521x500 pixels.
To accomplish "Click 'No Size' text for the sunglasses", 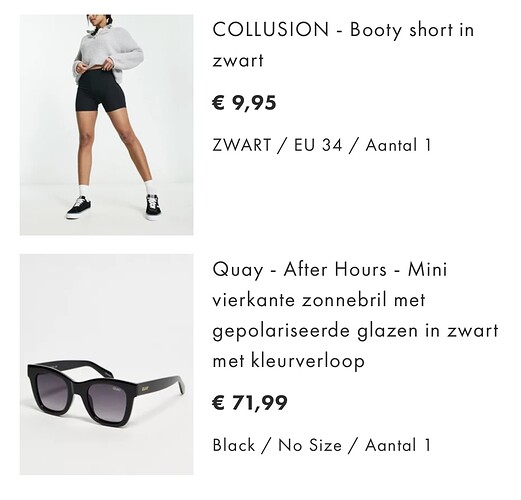I will [310, 445].
